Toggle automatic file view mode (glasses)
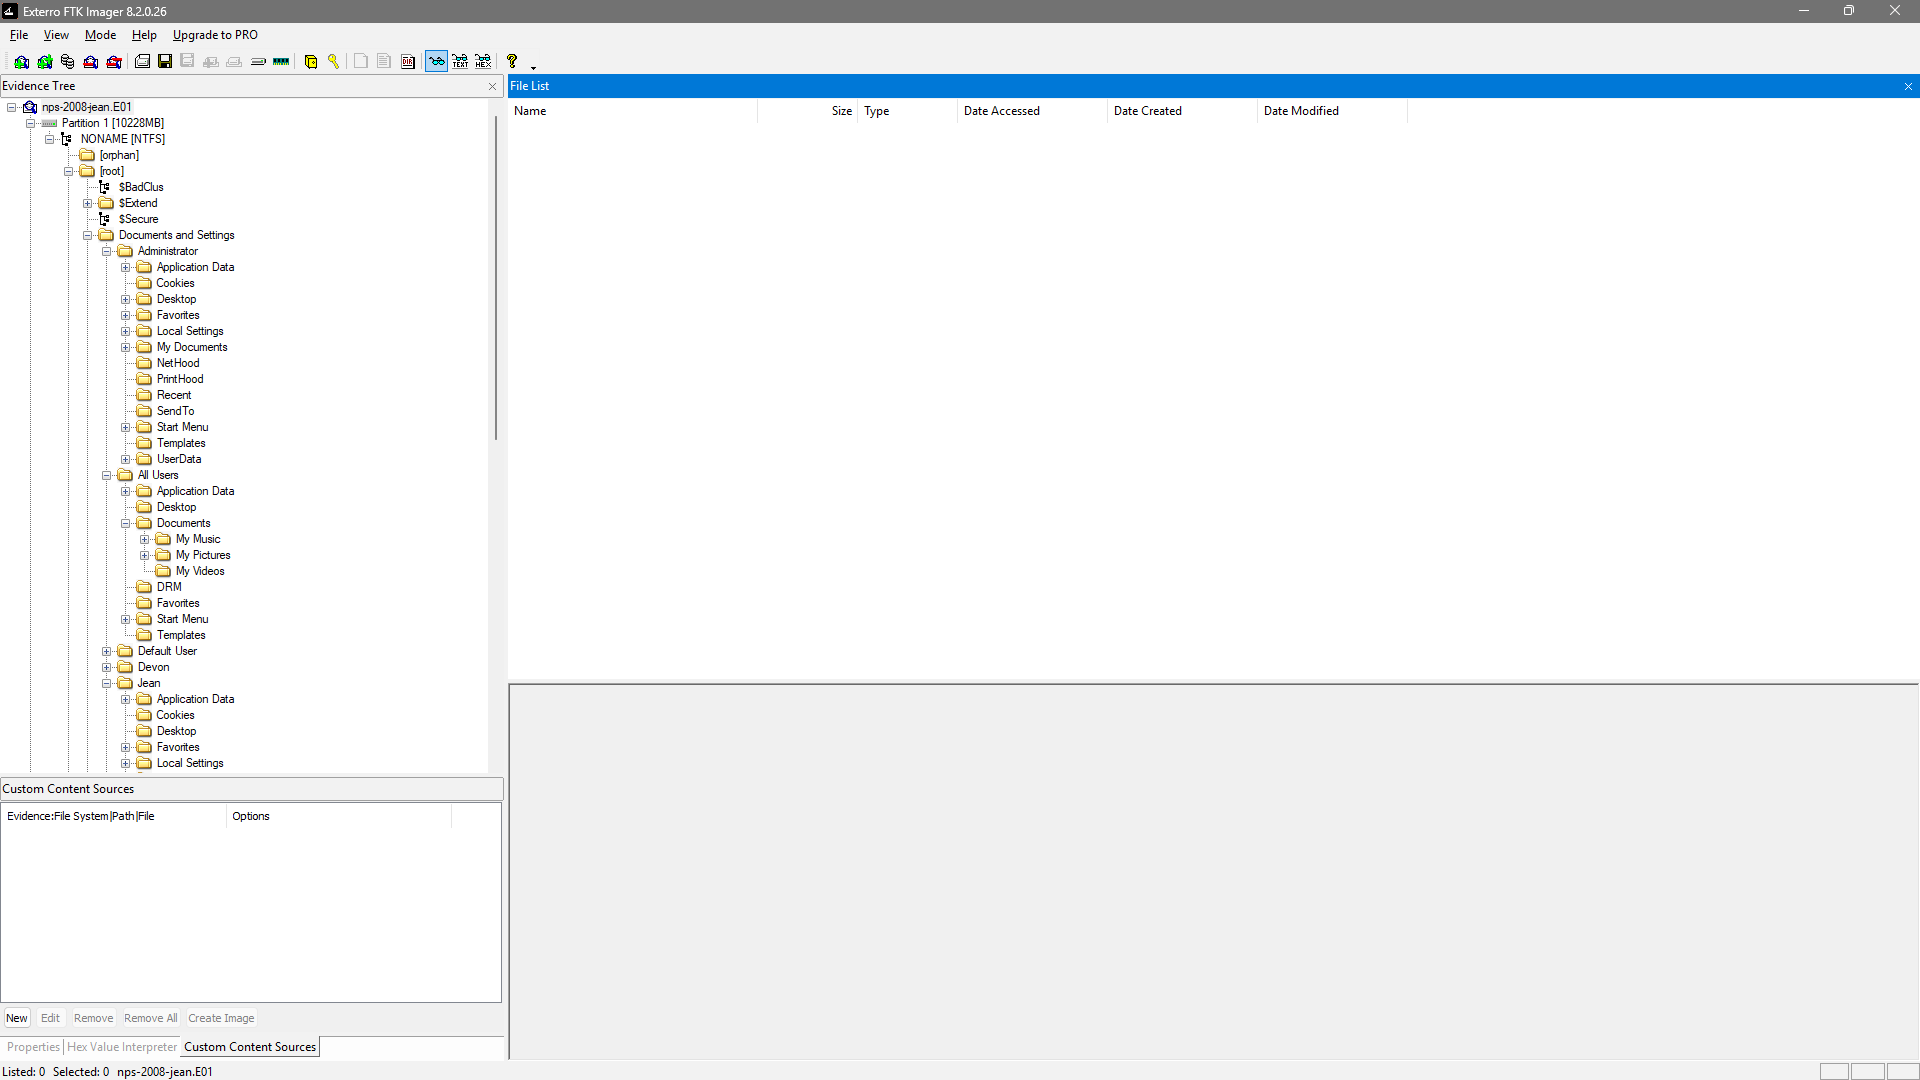Image resolution: width=1920 pixels, height=1080 pixels. (437, 62)
